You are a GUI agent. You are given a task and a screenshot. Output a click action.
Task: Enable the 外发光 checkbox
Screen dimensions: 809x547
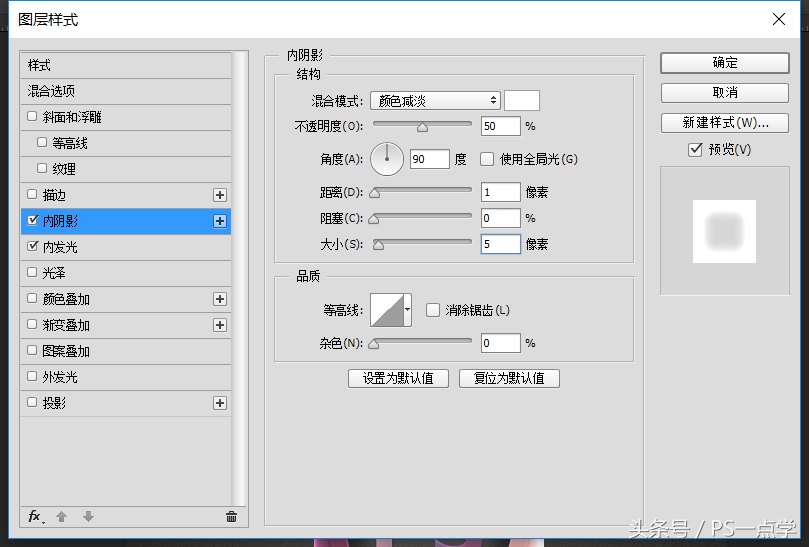(32, 376)
